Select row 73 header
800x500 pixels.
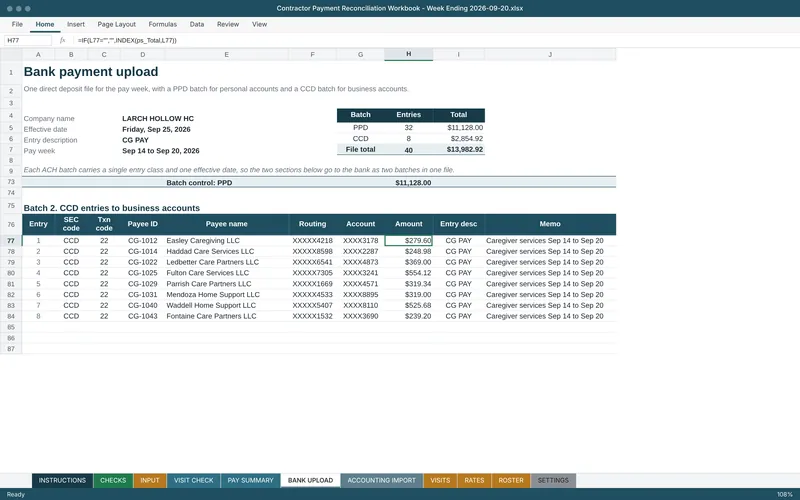11,182
